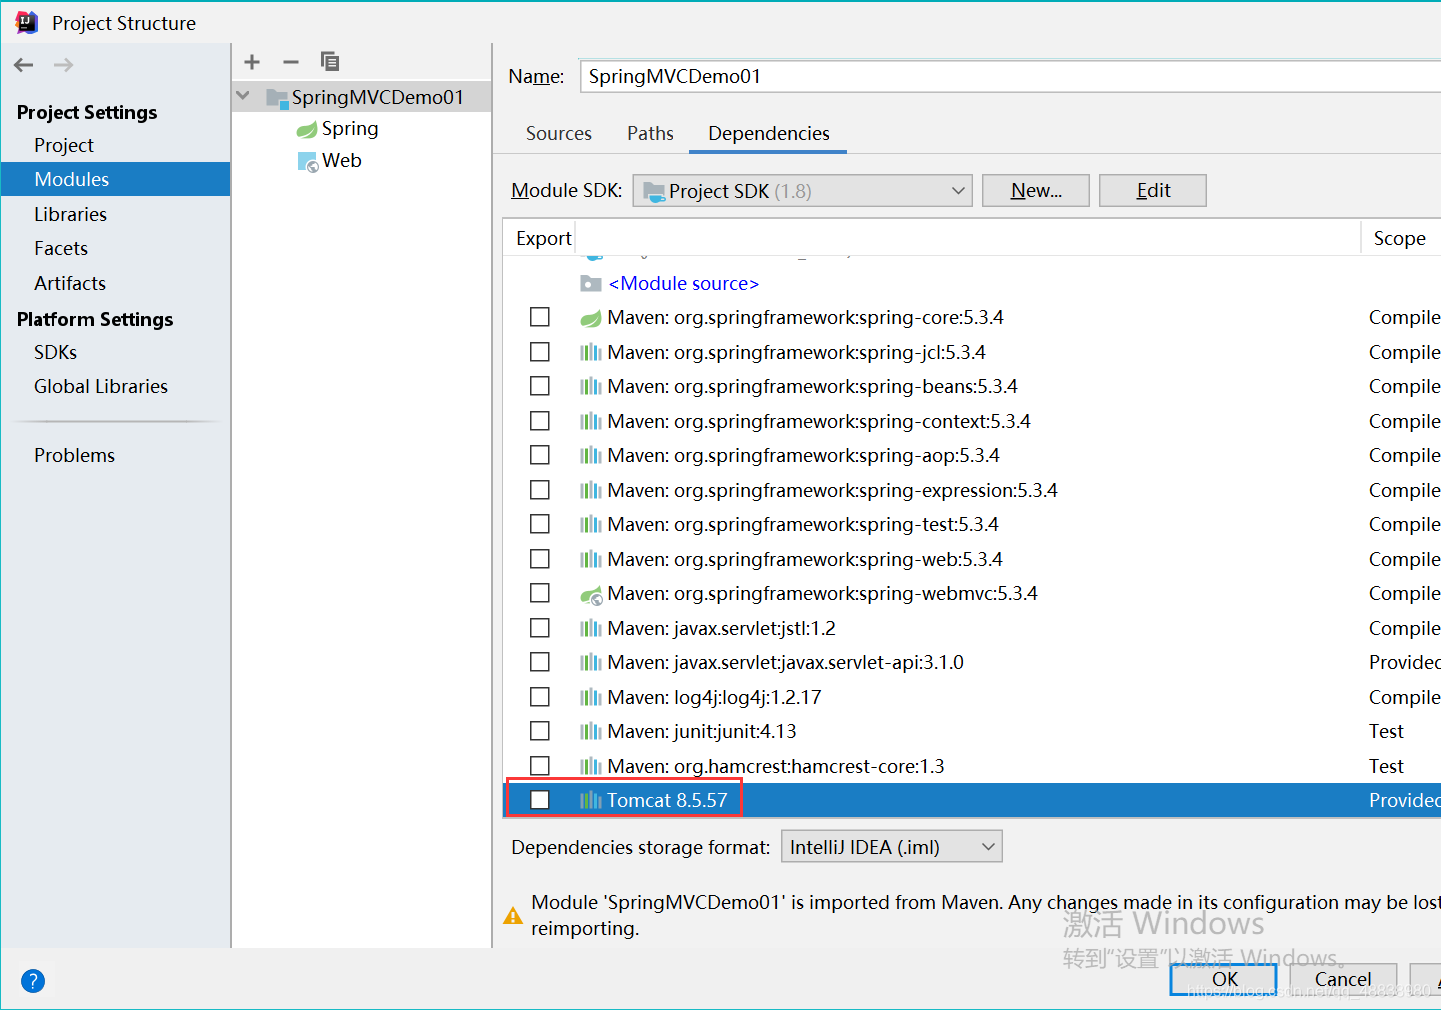Screen dimensions: 1441x1010
Task: Toggle export checkbox for Tomcat 8.5.57
Action: point(540,800)
